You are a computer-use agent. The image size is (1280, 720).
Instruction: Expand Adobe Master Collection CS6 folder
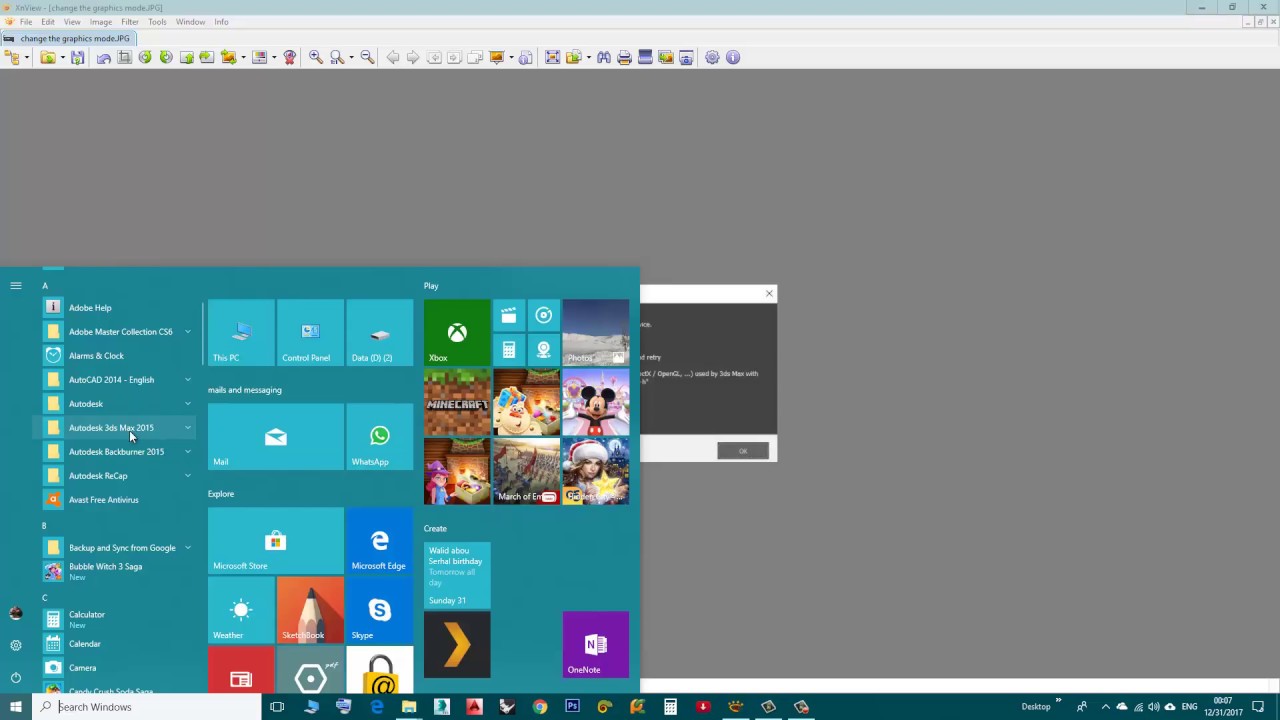click(x=187, y=332)
